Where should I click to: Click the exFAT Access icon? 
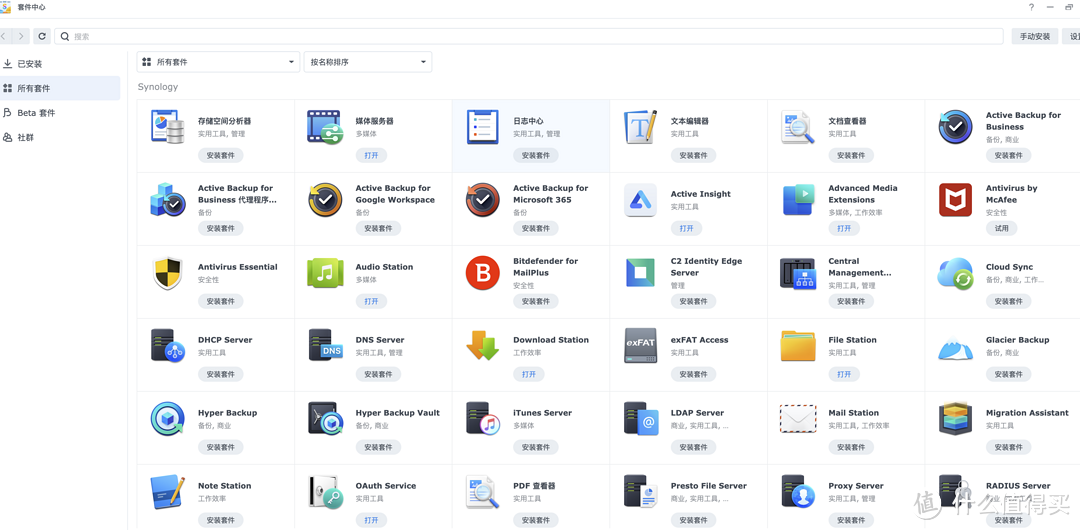[x=641, y=346]
